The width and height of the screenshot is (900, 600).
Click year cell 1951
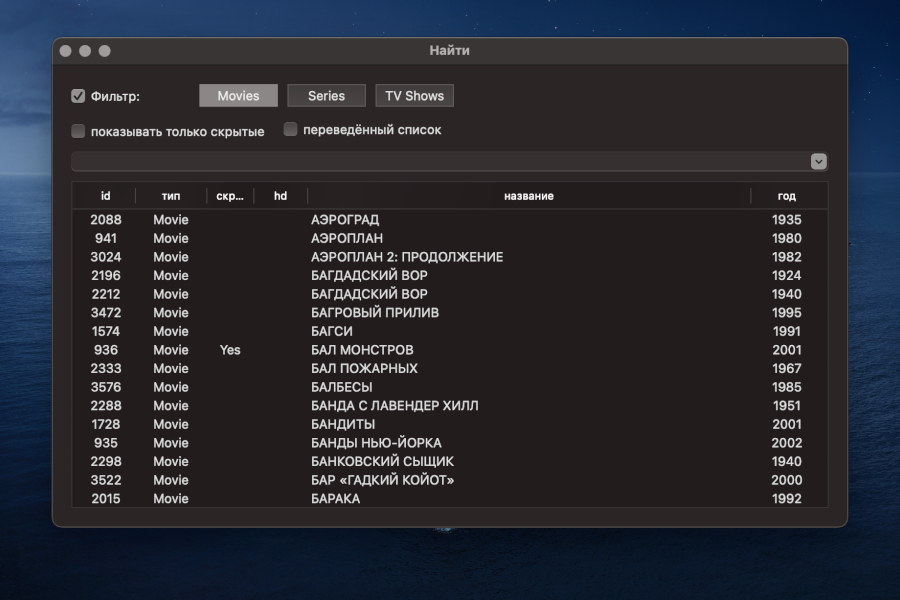click(x=786, y=405)
